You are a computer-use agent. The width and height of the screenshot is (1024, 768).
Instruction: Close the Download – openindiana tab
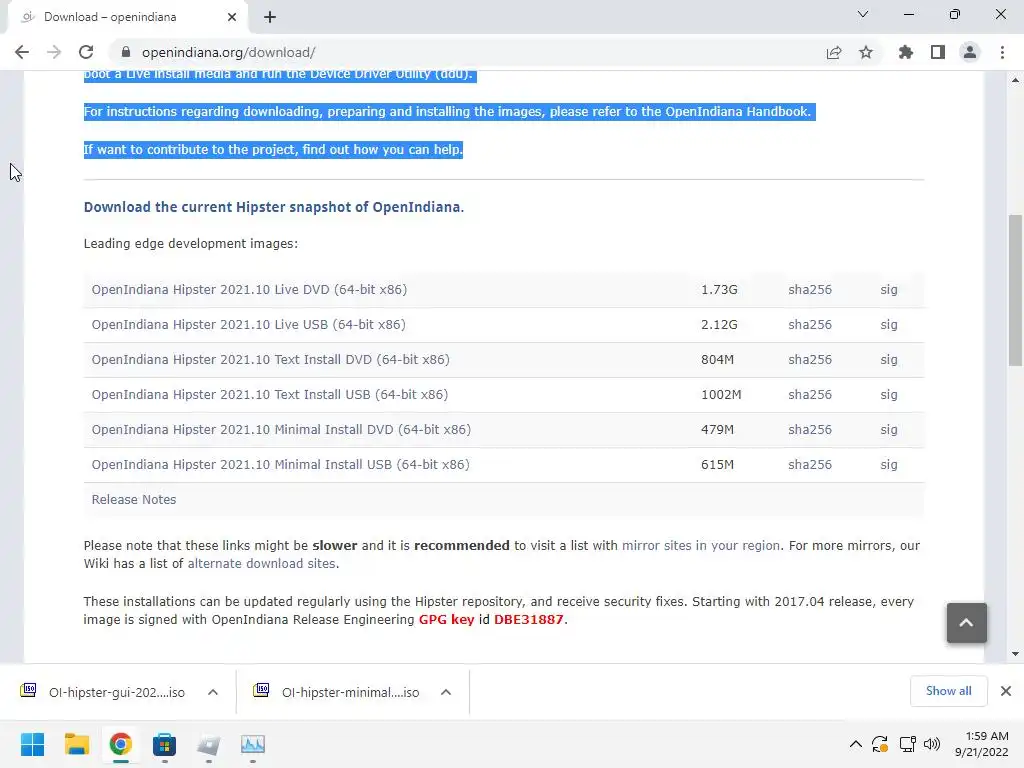click(x=232, y=17)
